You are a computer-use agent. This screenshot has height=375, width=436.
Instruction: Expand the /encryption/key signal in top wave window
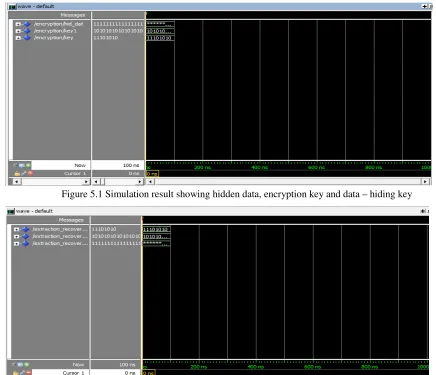(18, 38)
